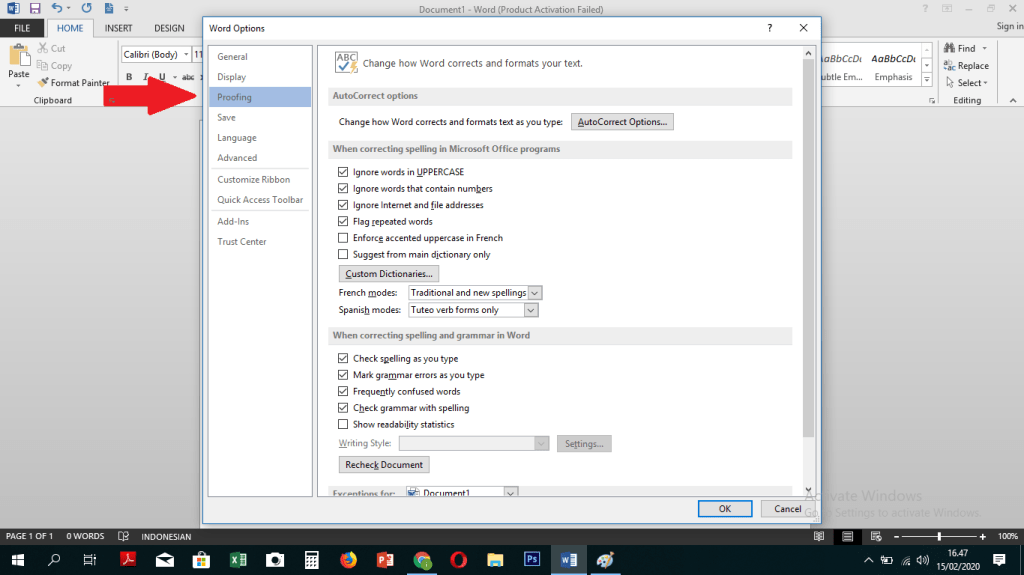Image resolution: width=1024 pixels, height=575 pixels.
Task: Switch to the Display options category
Action: point(231,77)
